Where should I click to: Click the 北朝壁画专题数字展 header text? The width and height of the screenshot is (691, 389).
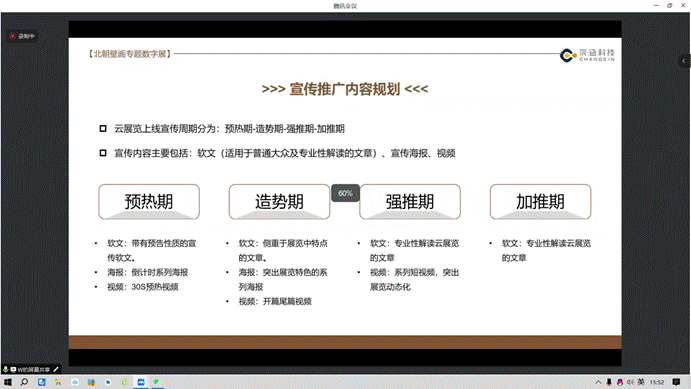tap(130, 54)
